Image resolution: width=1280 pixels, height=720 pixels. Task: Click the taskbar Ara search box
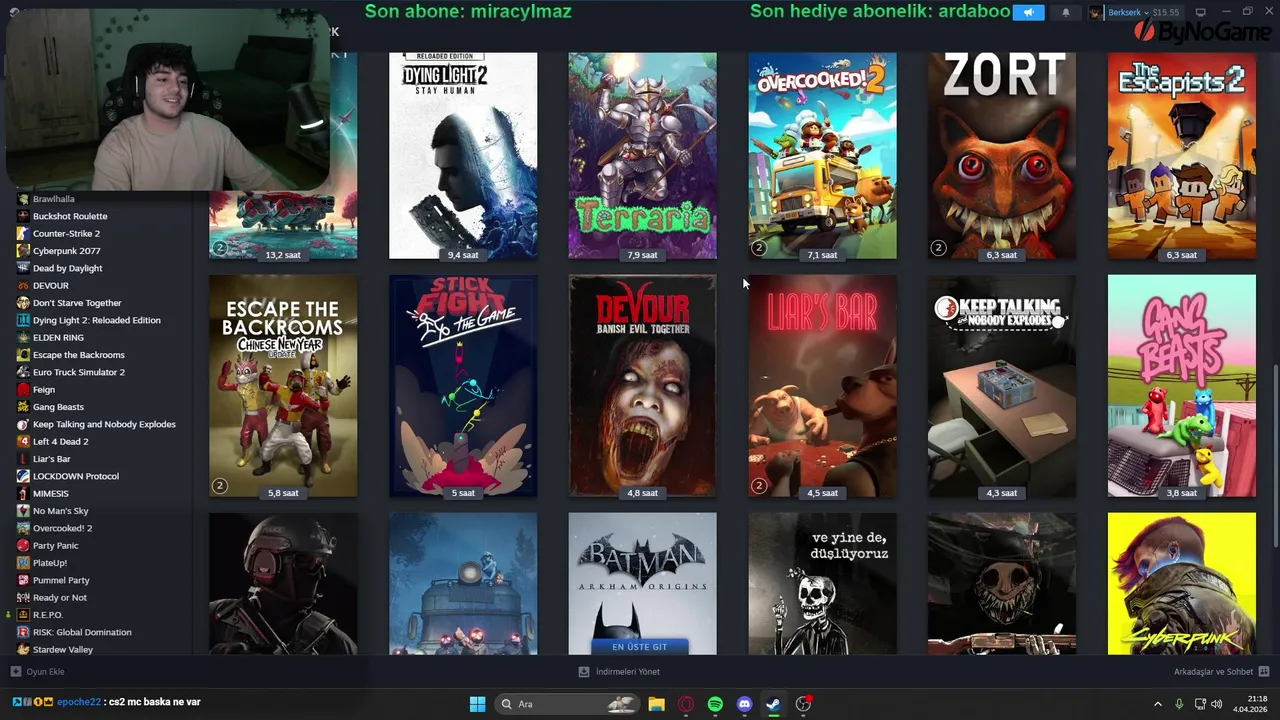568,704
